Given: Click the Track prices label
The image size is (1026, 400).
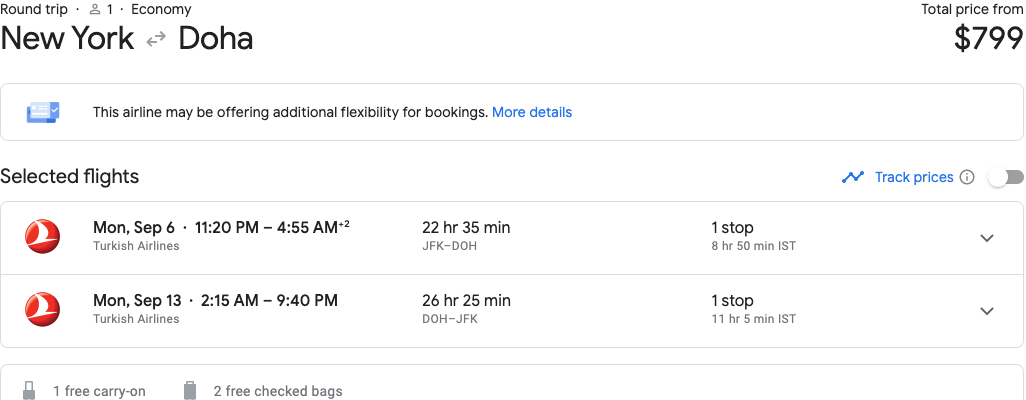Looking at the screenshot, I should [x=914, y=177].
